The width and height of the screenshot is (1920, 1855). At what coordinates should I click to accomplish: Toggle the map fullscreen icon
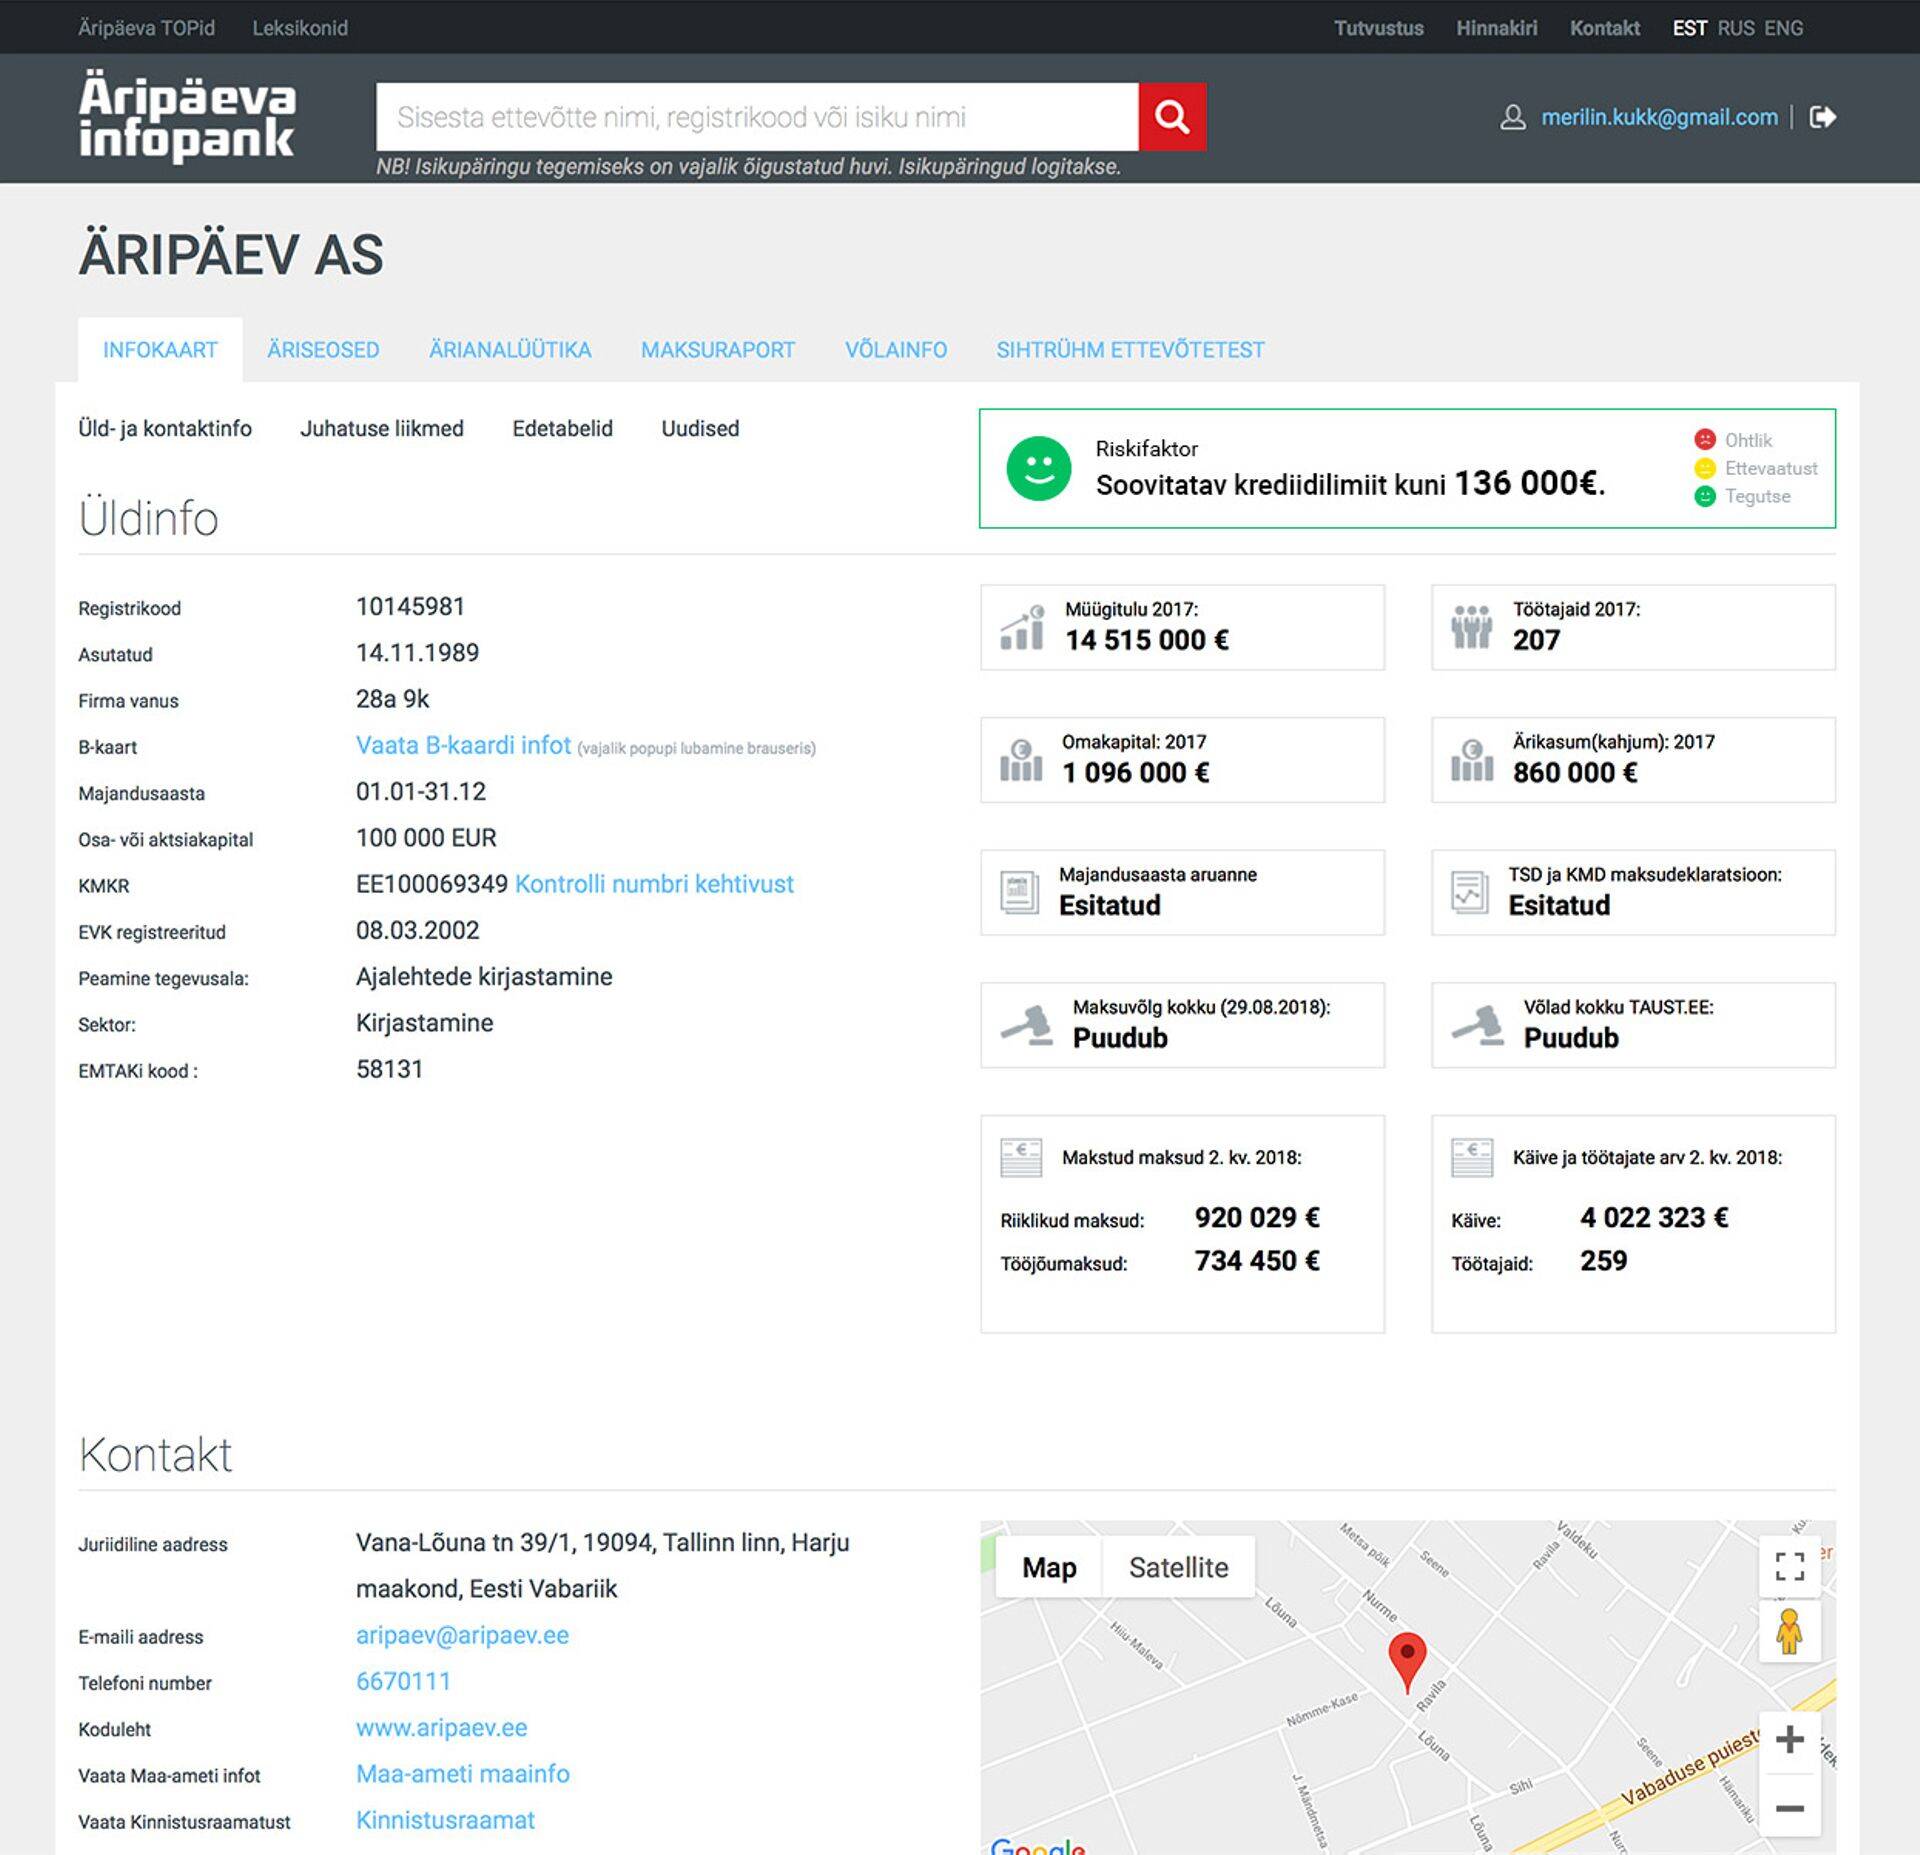point(1789,1566)
